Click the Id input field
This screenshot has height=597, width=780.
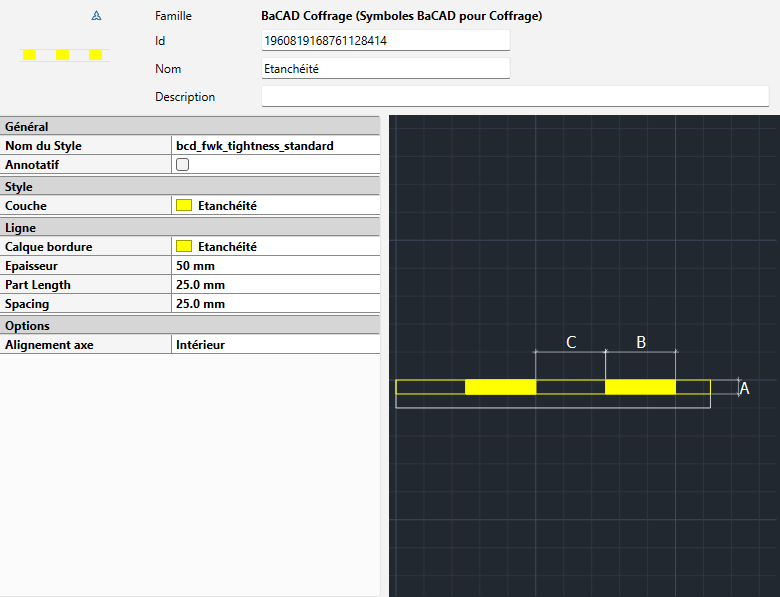click(385, 41)
